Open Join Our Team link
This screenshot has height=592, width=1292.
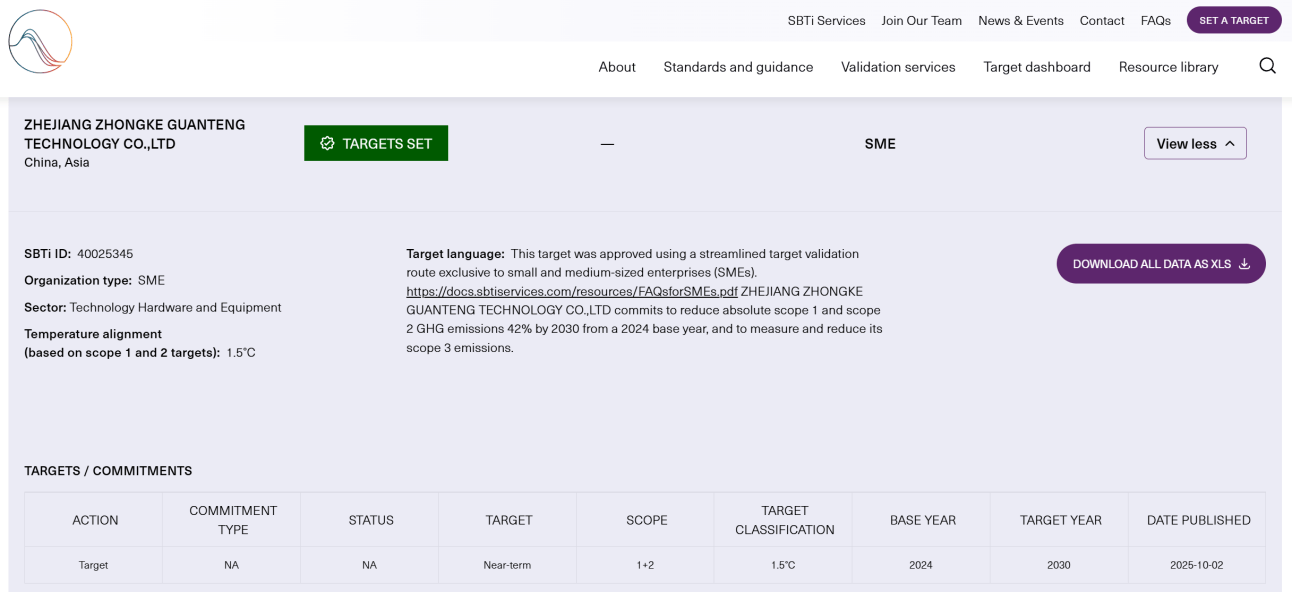(921, 20)
